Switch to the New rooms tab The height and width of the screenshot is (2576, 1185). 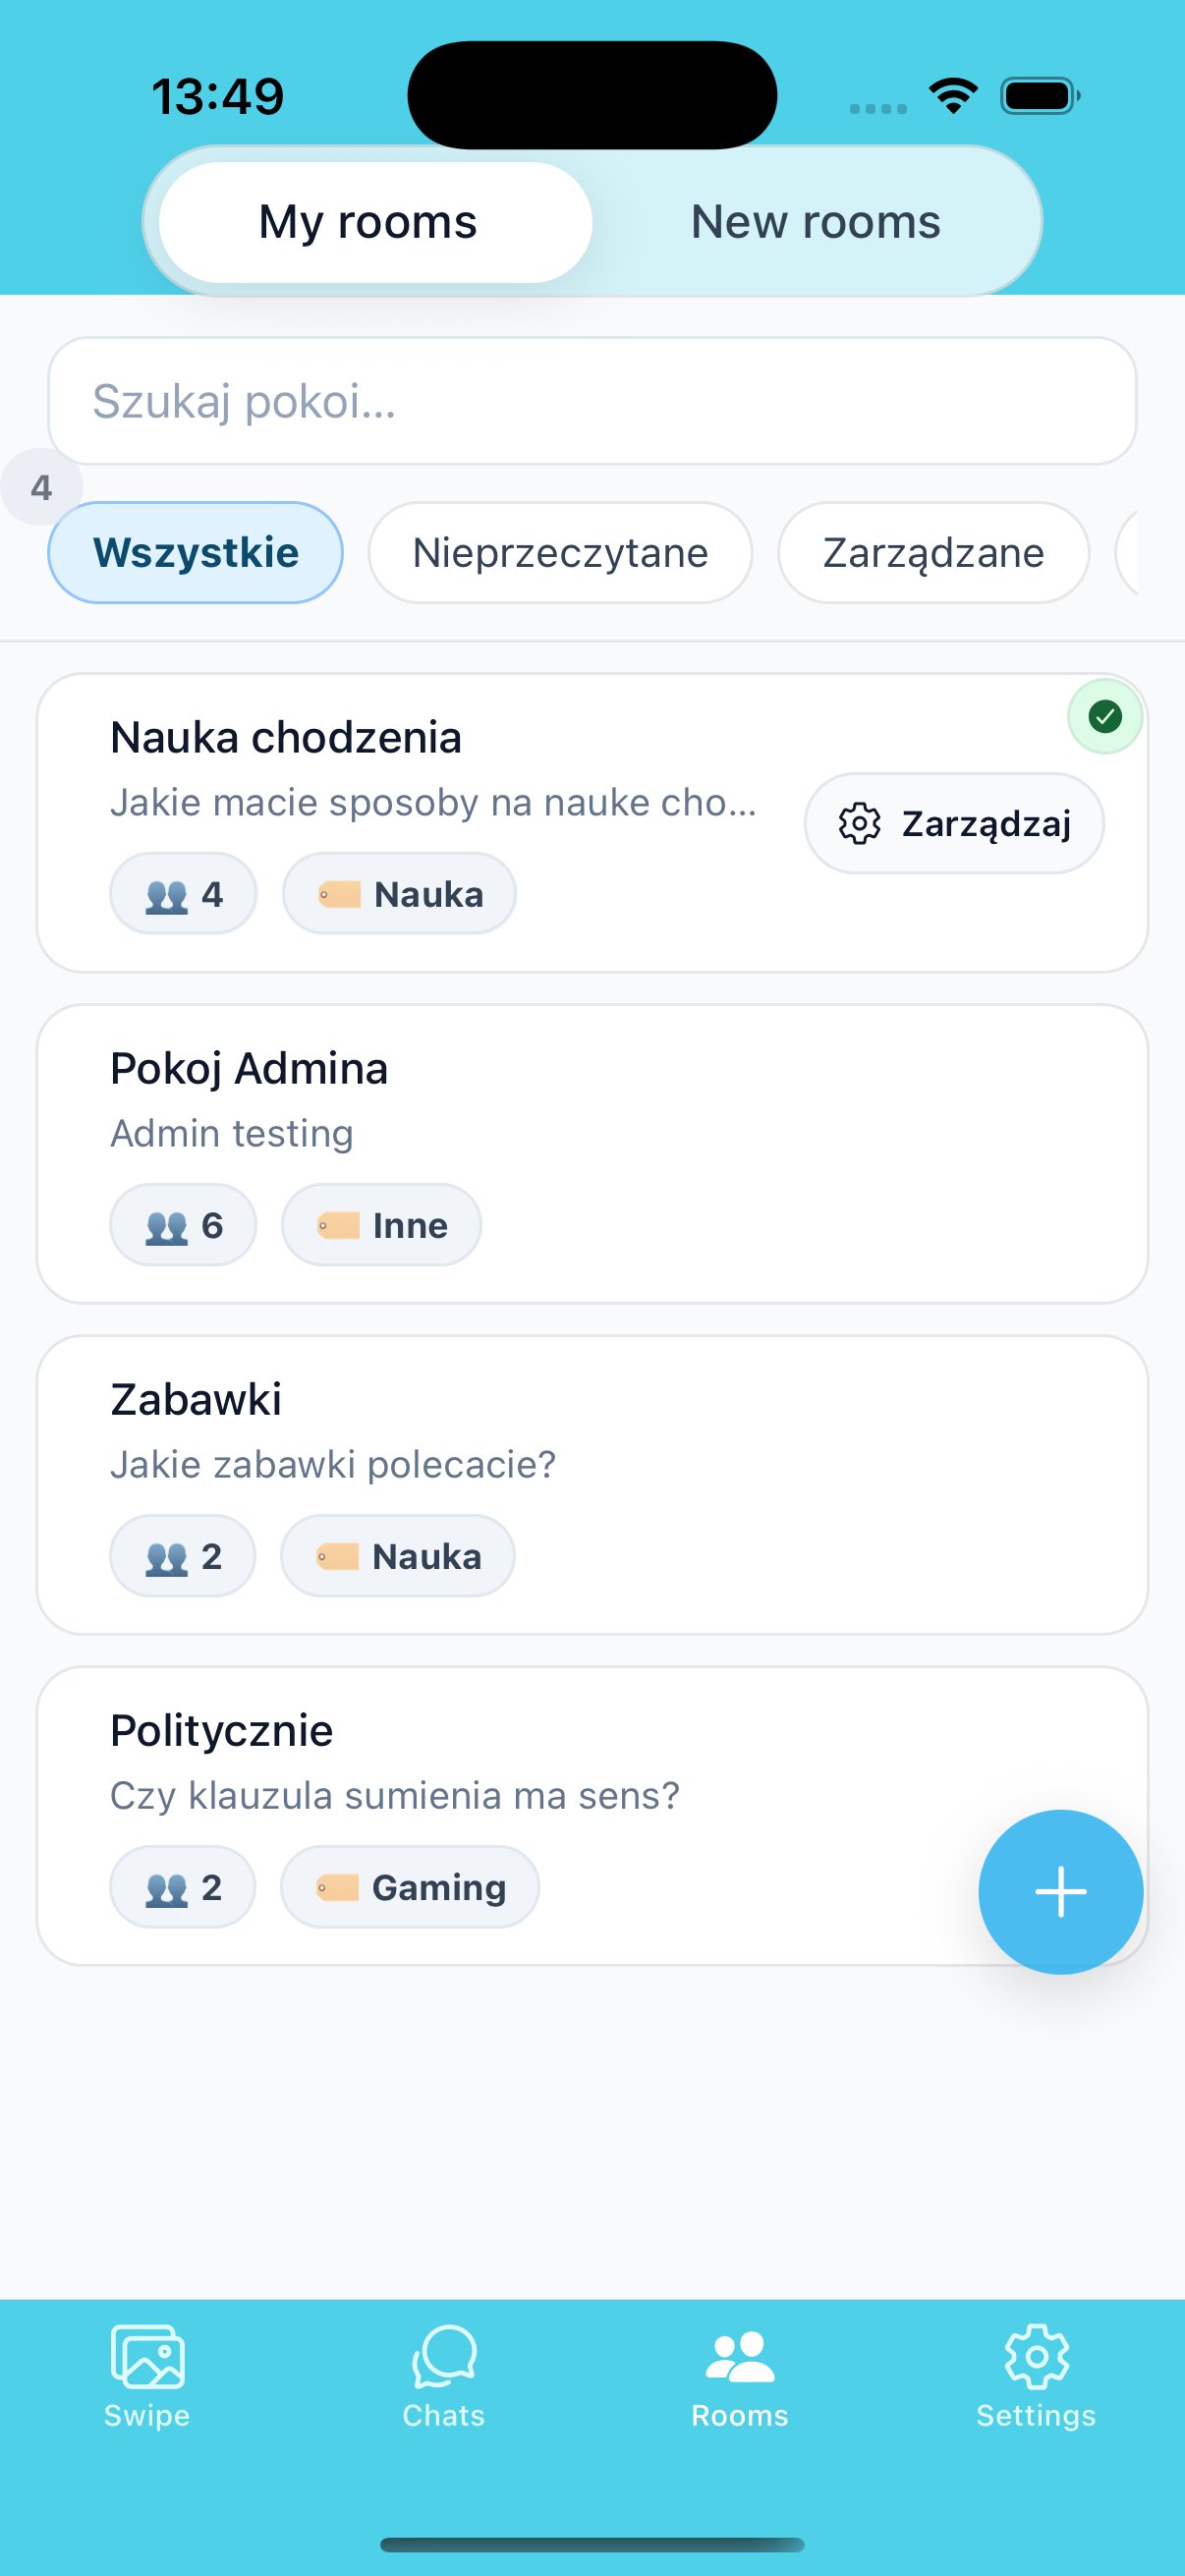(x=815, y=222)
